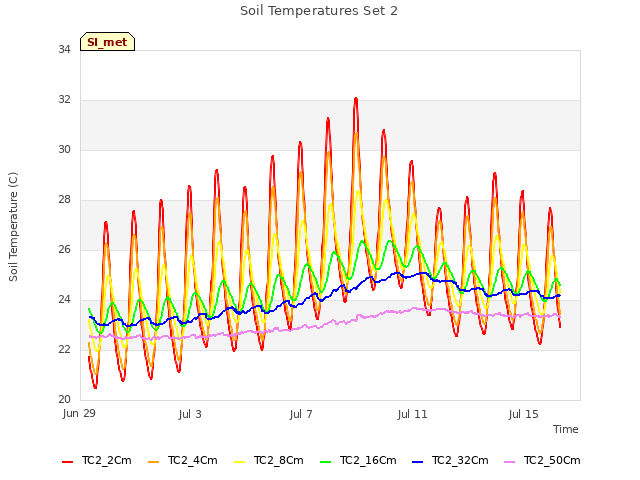Click the orange TC2_4Cm legend color marker
640x480 pixels.
(x=153, y=461)
